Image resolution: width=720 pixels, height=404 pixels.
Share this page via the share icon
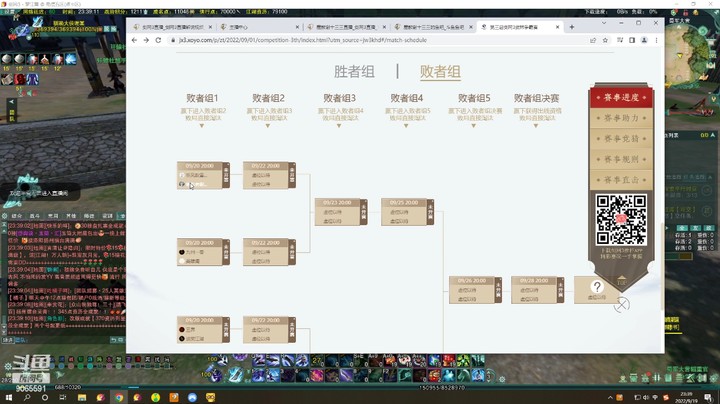pyautogui.click(x=593, y=40)
